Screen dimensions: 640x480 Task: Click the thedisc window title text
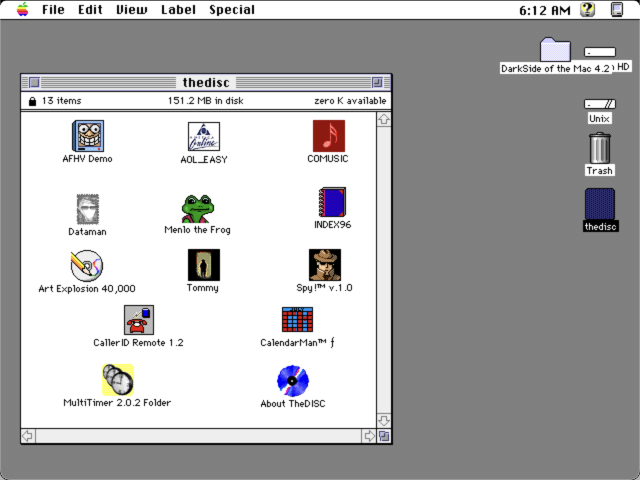[206, 82]
